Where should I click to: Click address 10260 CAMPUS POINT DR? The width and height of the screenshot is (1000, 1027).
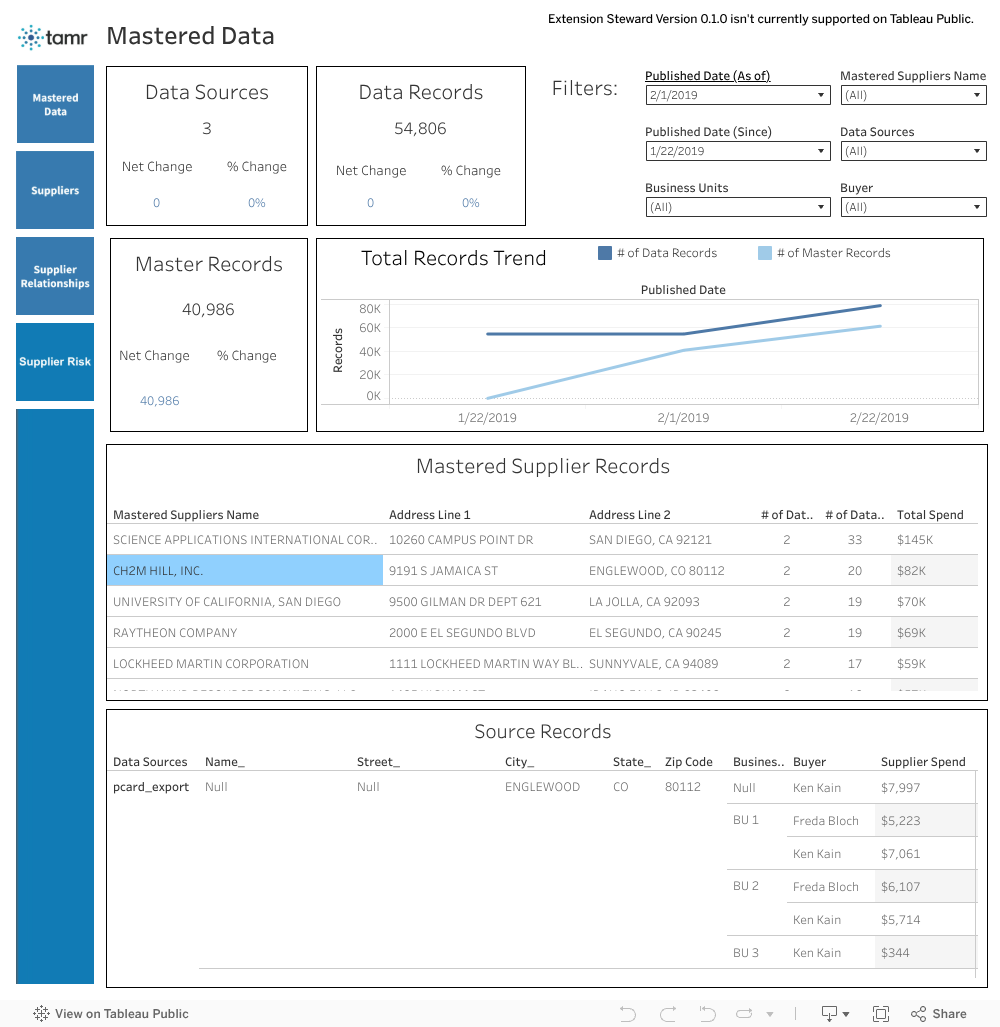click(x=461, y=540)
